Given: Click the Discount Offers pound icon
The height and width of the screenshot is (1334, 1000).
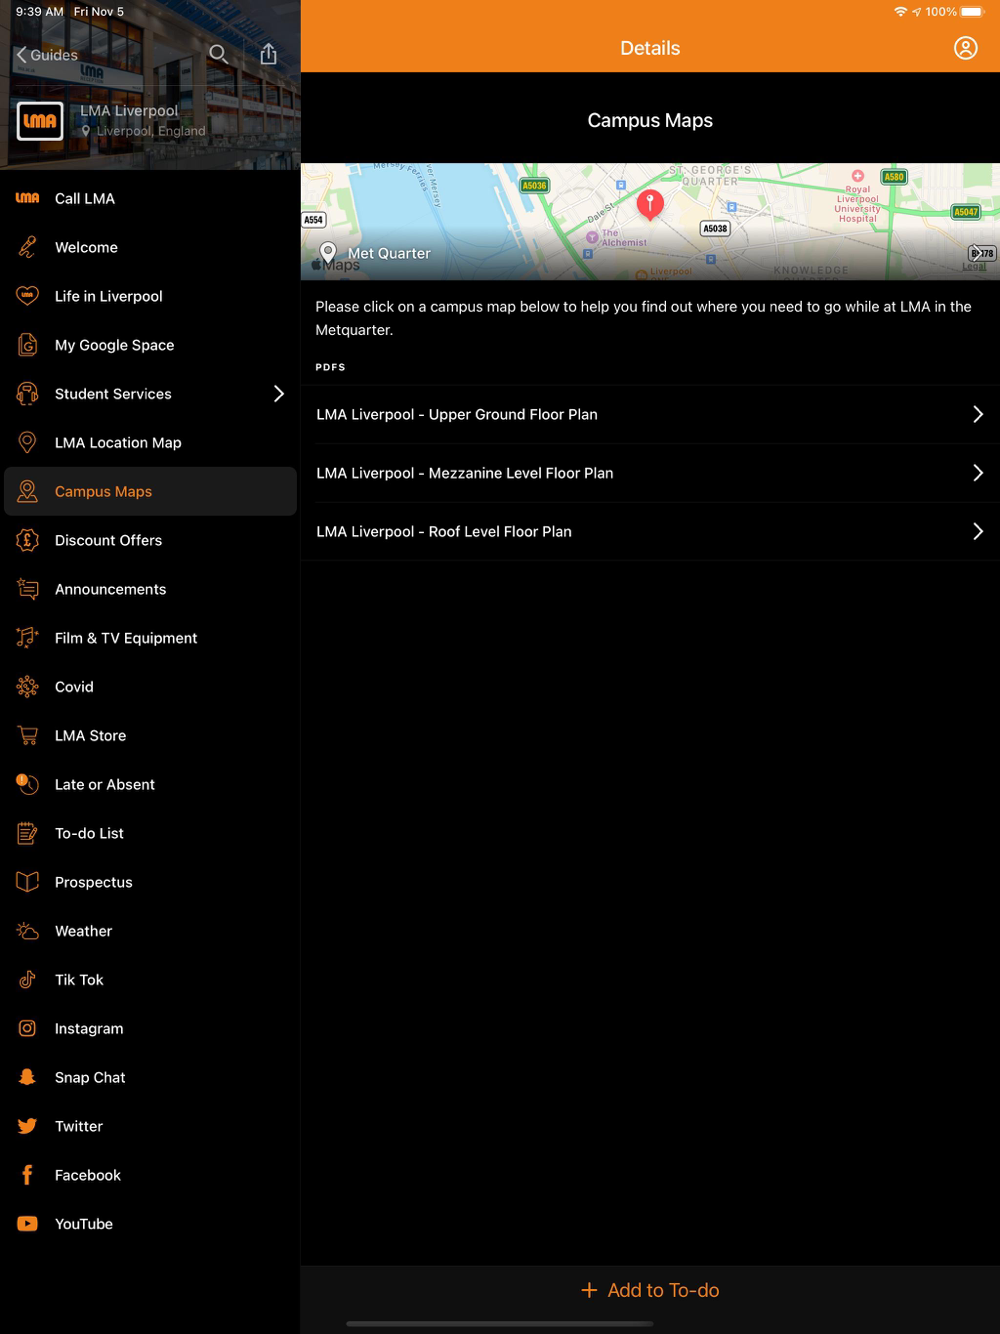Looking at the screenshot, I should [x=27, y=540].
